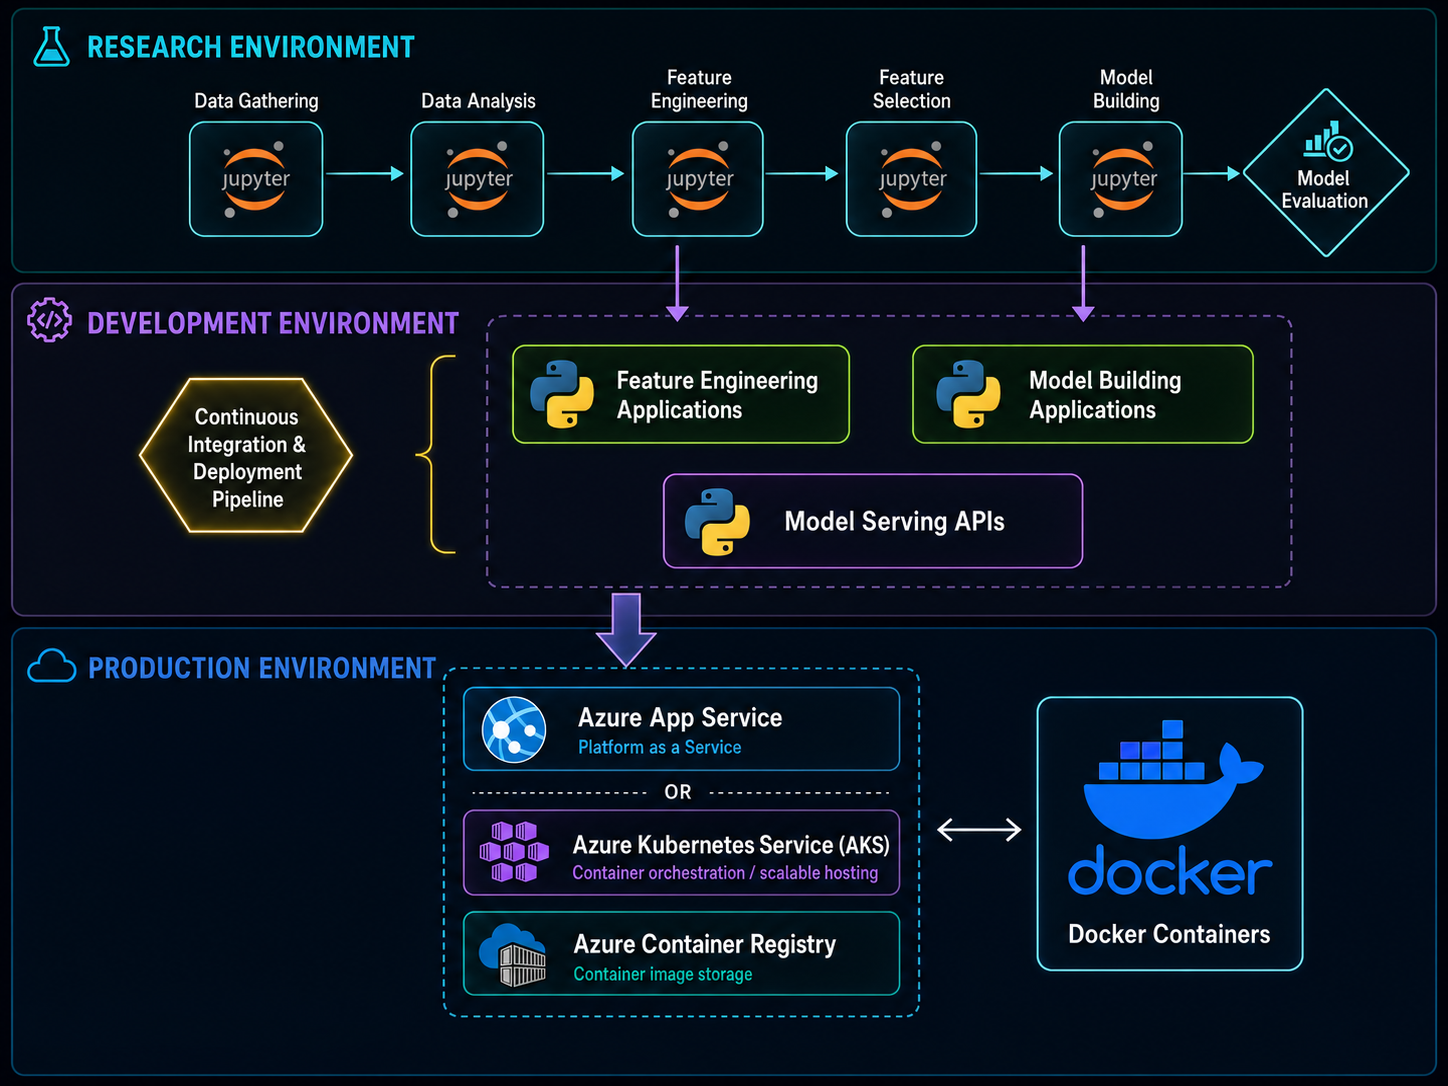Click the 'Azure Kubernetes Service (AKS)' title
1448x1086 pixels.
[731, 845]
